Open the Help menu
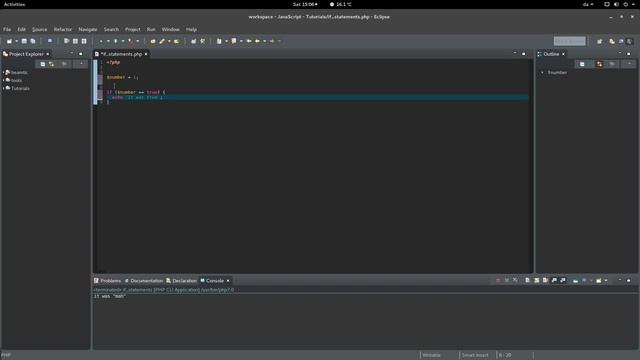This screenshot has height=360, width=640. point(191,29)
